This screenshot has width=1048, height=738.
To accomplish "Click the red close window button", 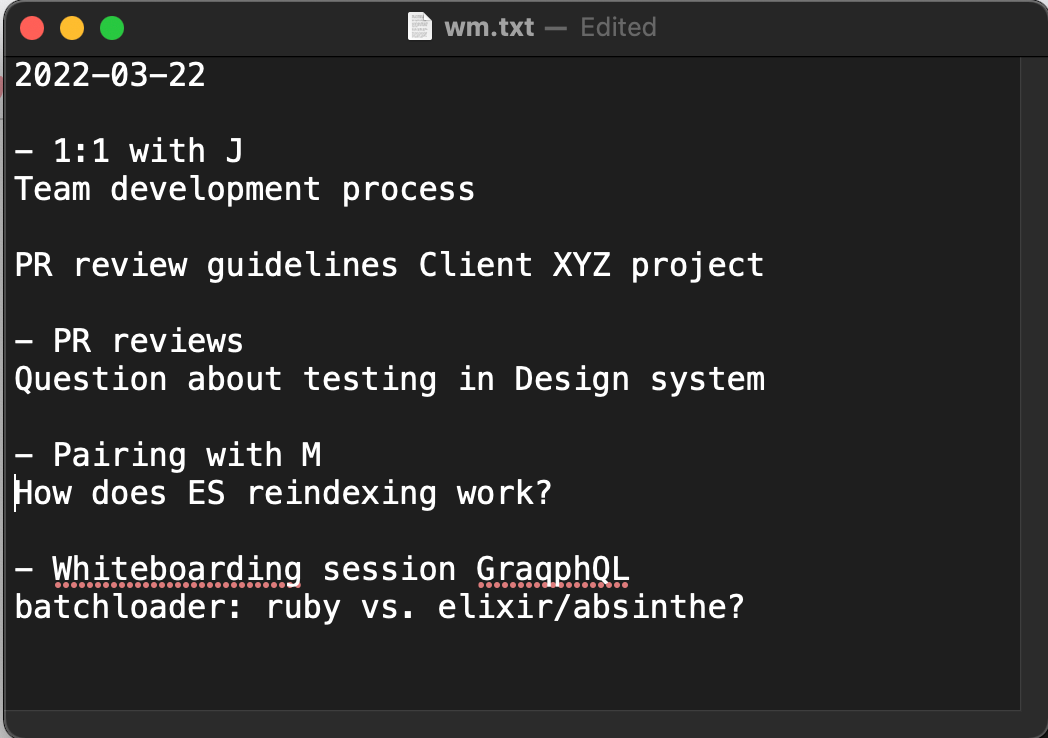I will click(32, 28).
